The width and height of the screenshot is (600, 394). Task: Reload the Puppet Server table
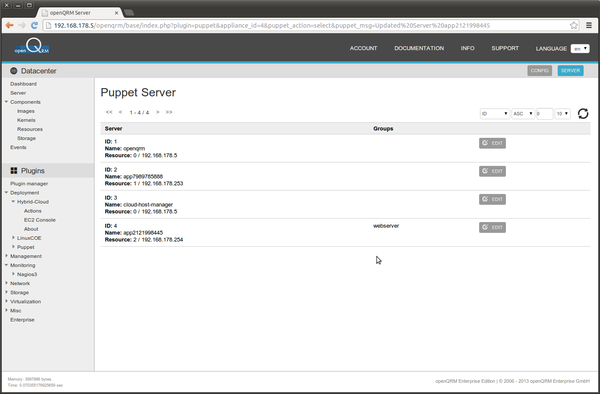tap(583, 114)
